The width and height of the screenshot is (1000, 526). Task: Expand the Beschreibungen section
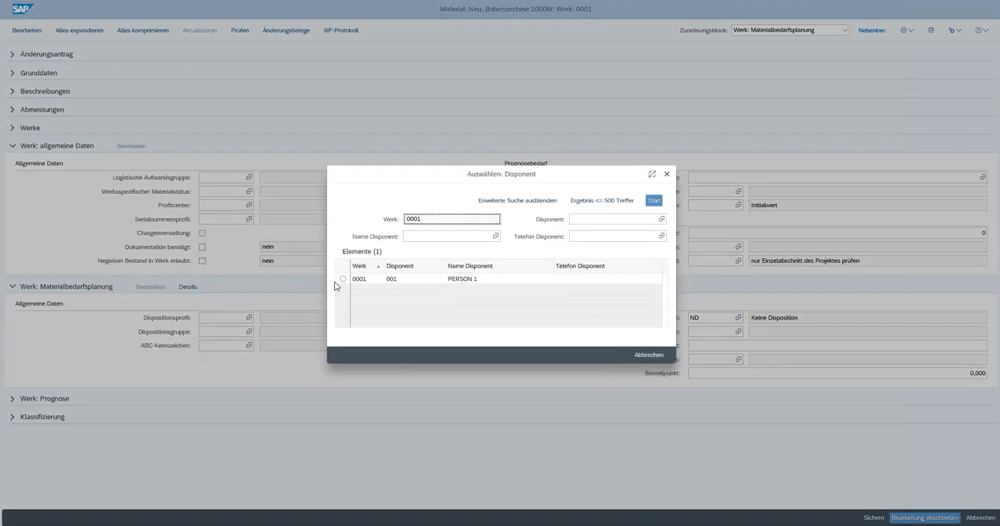tap(12, 91)
